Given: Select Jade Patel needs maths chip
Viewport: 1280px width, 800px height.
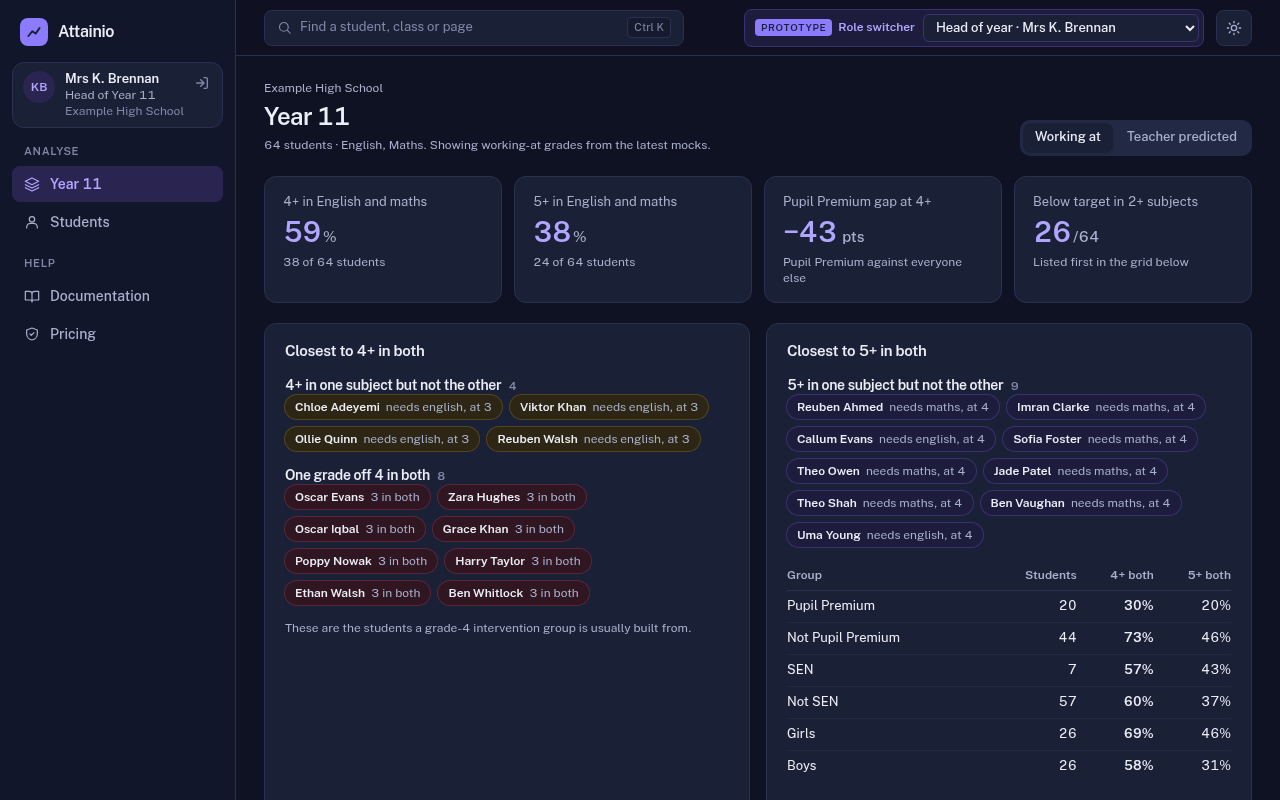Looking at the screenshot, I should (x=1075, y=471).
